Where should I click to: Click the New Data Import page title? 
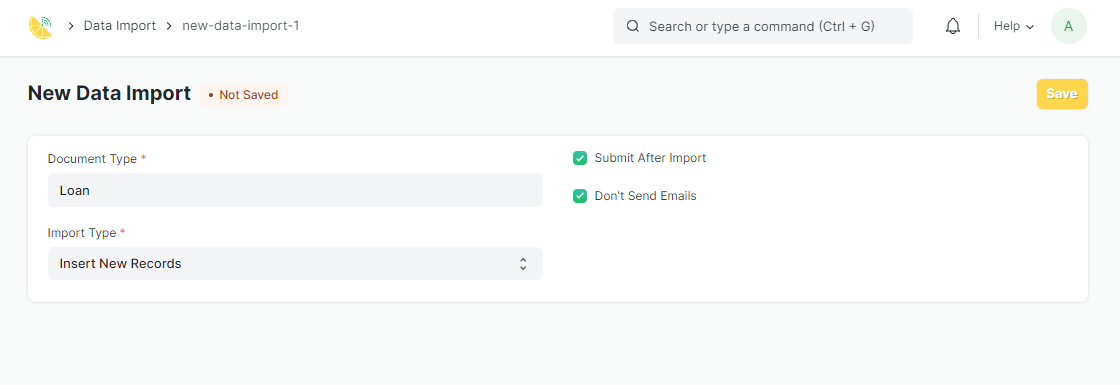pos(109,94)
